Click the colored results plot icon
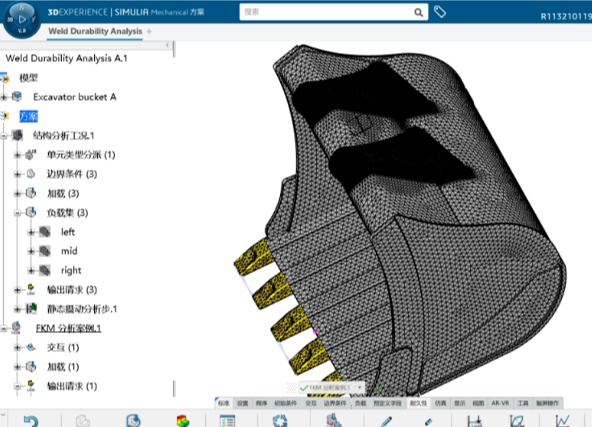 [x=183, y=421]
